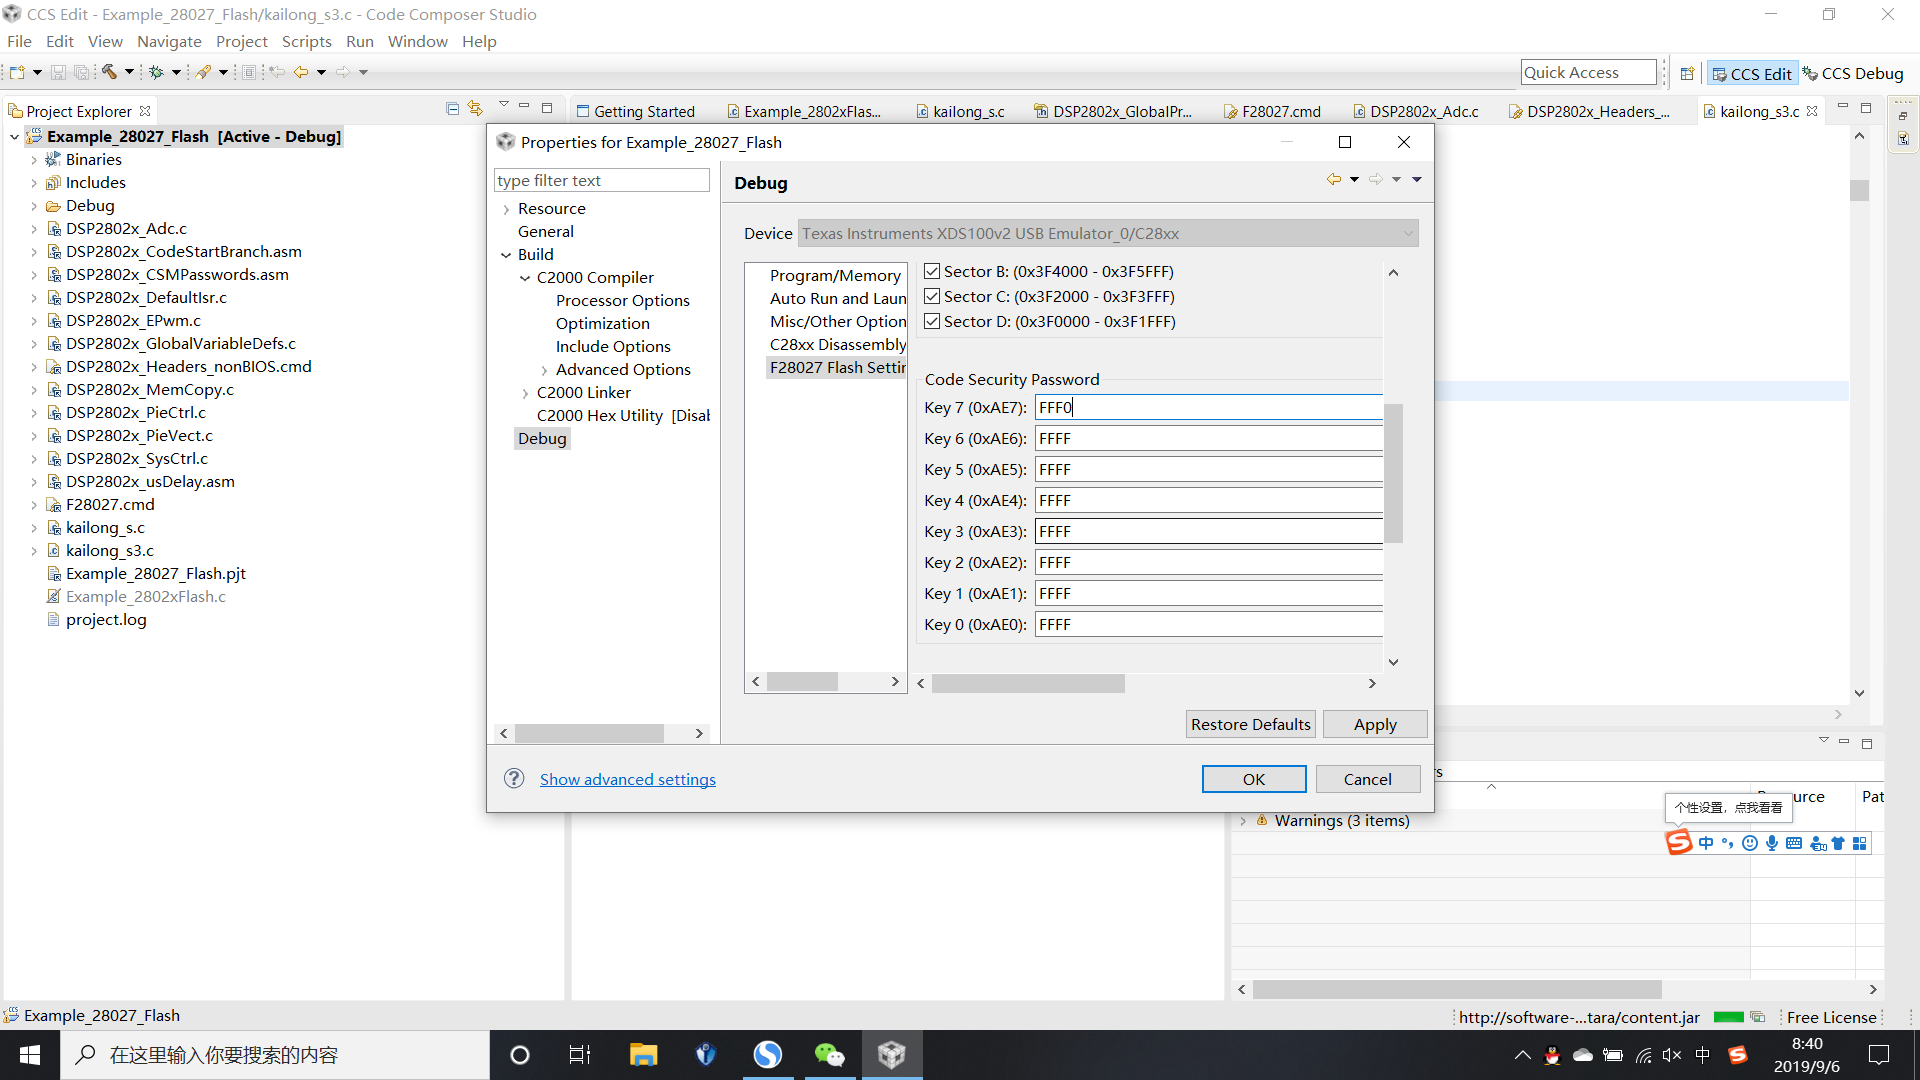Click the Flash settings vertical scrollbar thumb

(1393, 473)
